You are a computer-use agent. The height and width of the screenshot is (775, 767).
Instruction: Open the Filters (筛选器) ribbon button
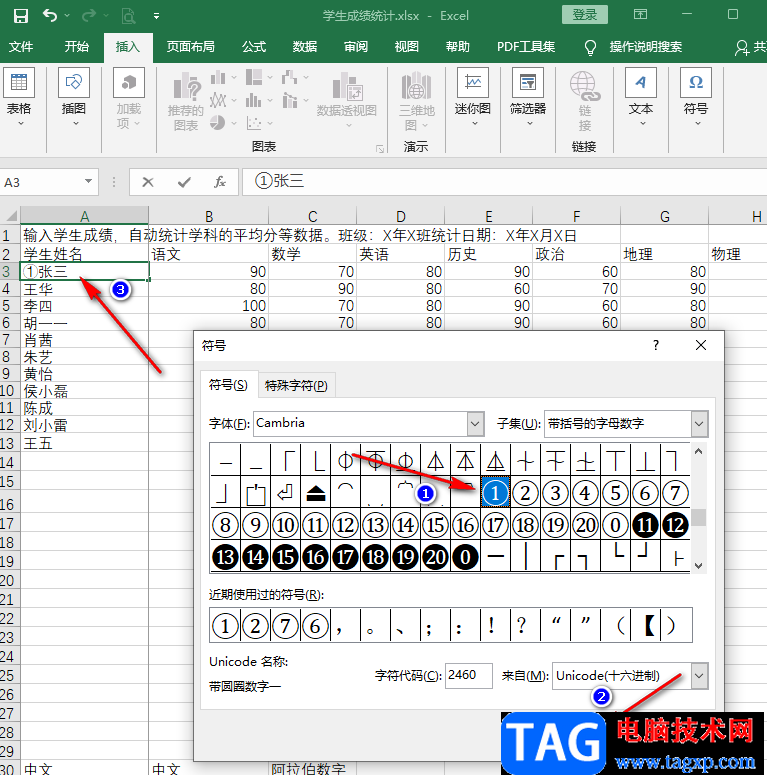pos(528,97)
